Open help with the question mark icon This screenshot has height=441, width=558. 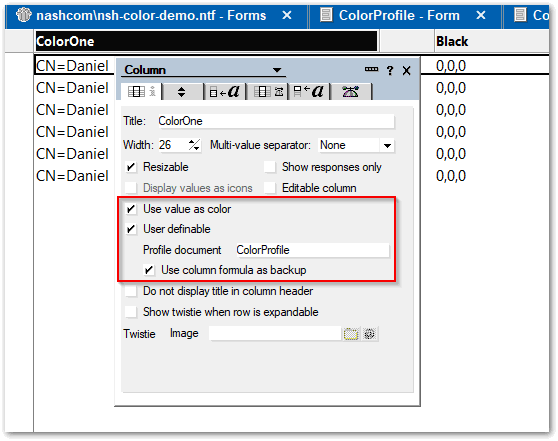(390, 70)
